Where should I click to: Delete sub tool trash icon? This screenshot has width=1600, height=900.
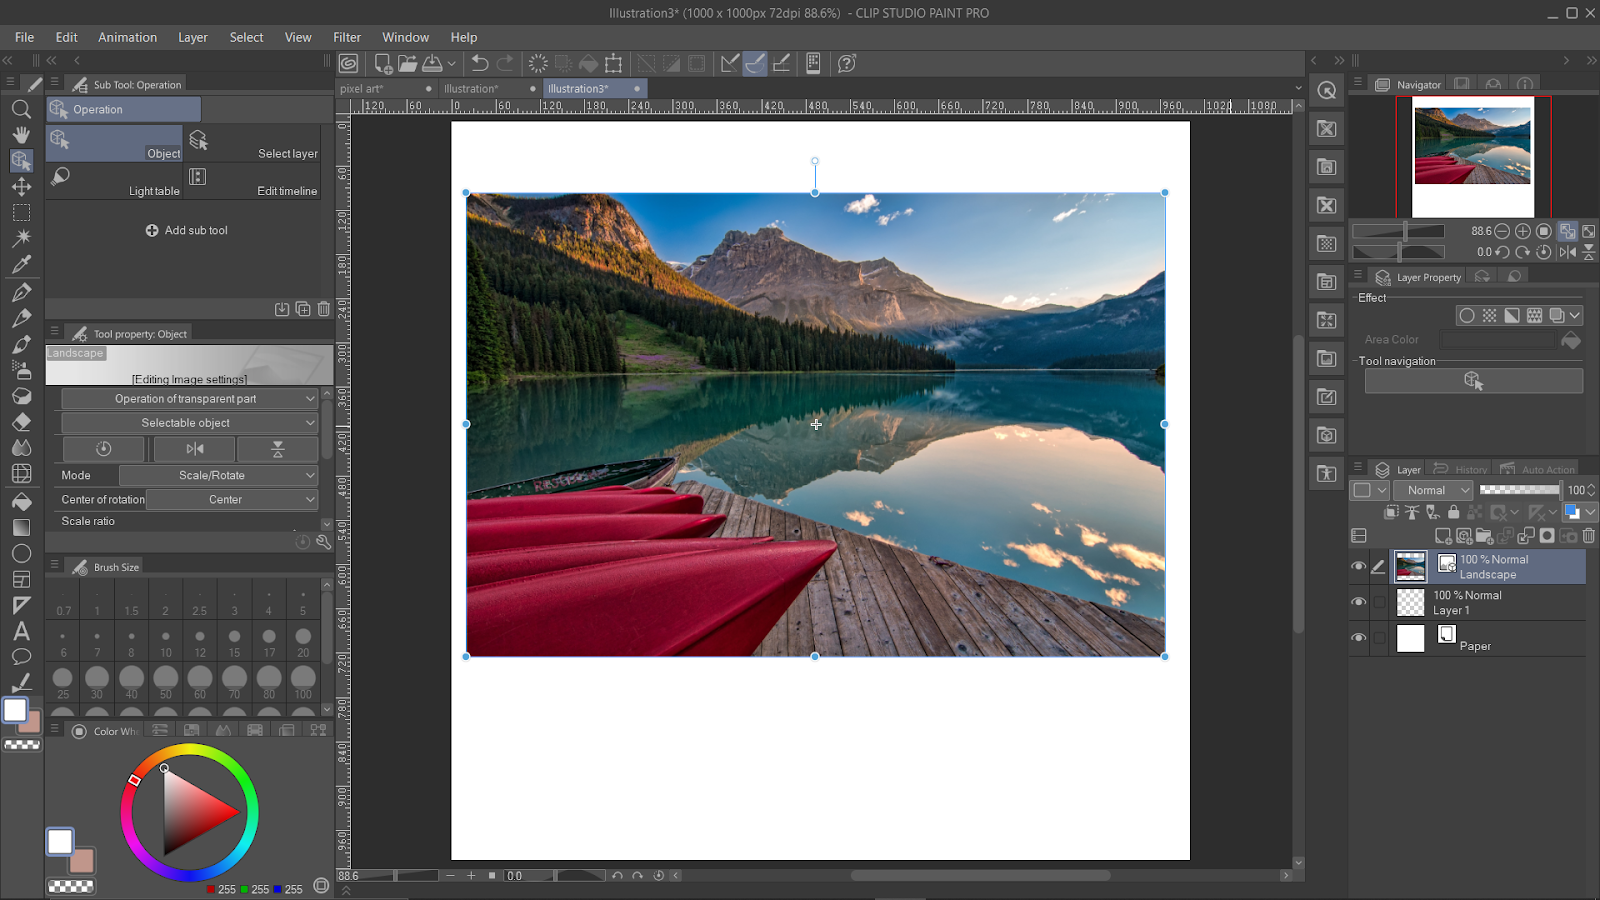click(323, 309)
